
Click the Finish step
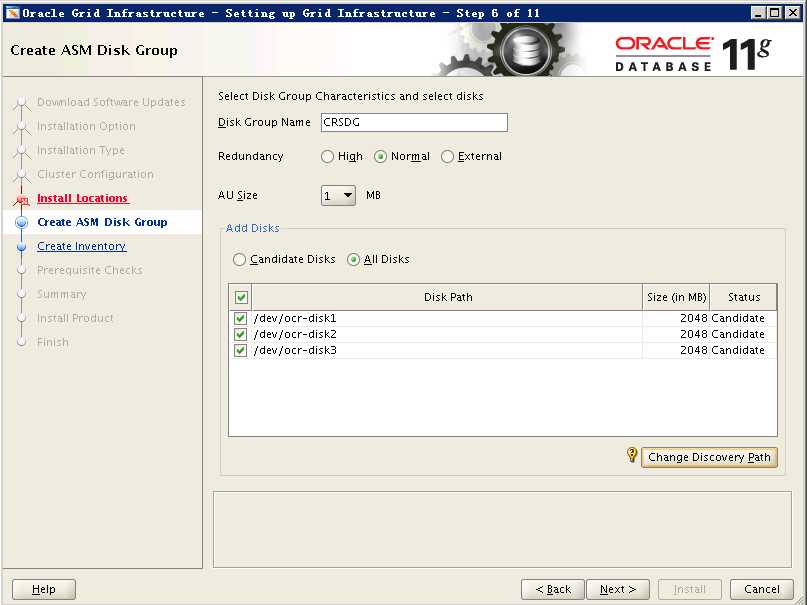coord(52,343)
